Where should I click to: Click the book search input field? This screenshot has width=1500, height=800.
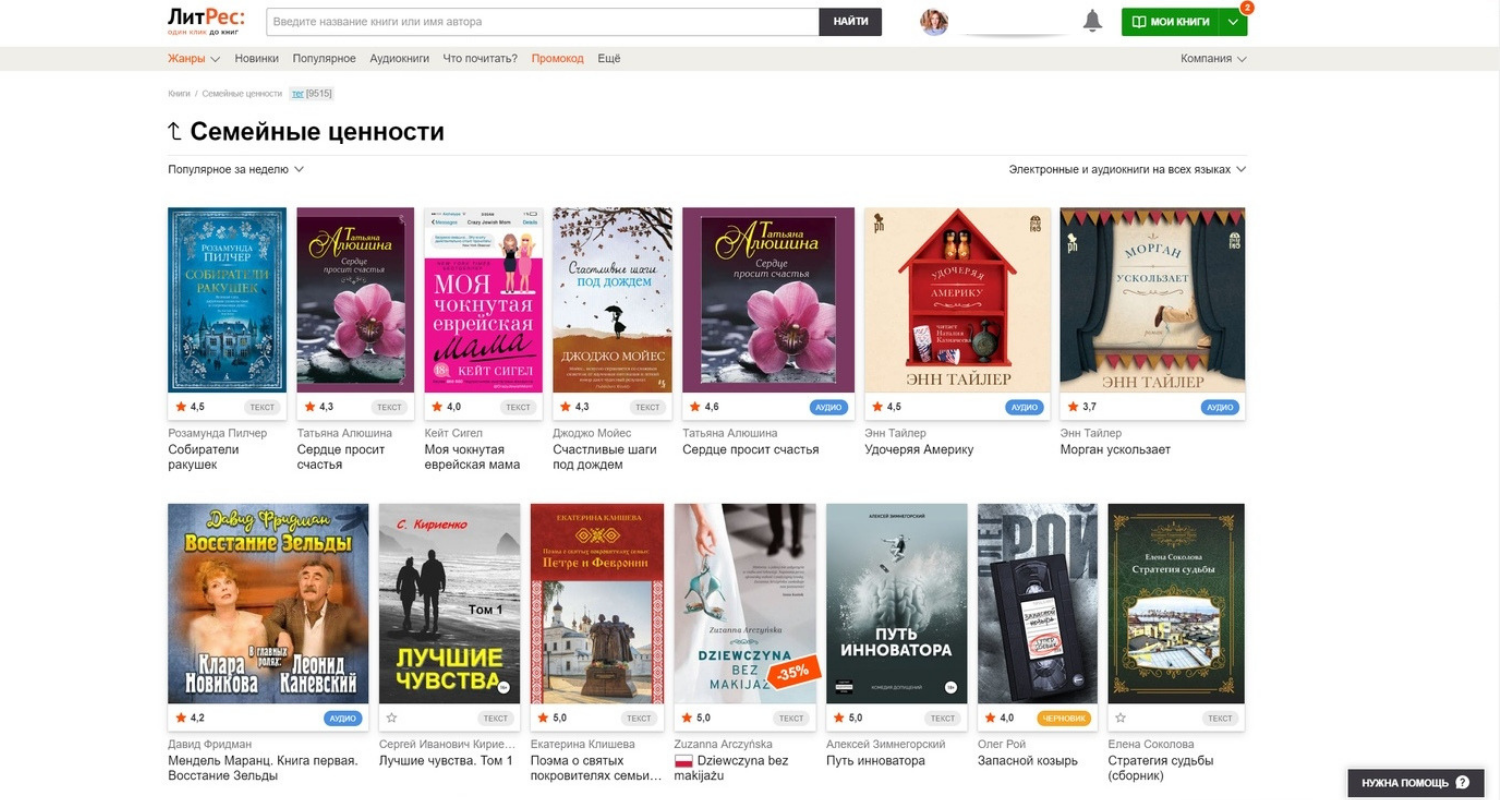(x=542, y=21)
